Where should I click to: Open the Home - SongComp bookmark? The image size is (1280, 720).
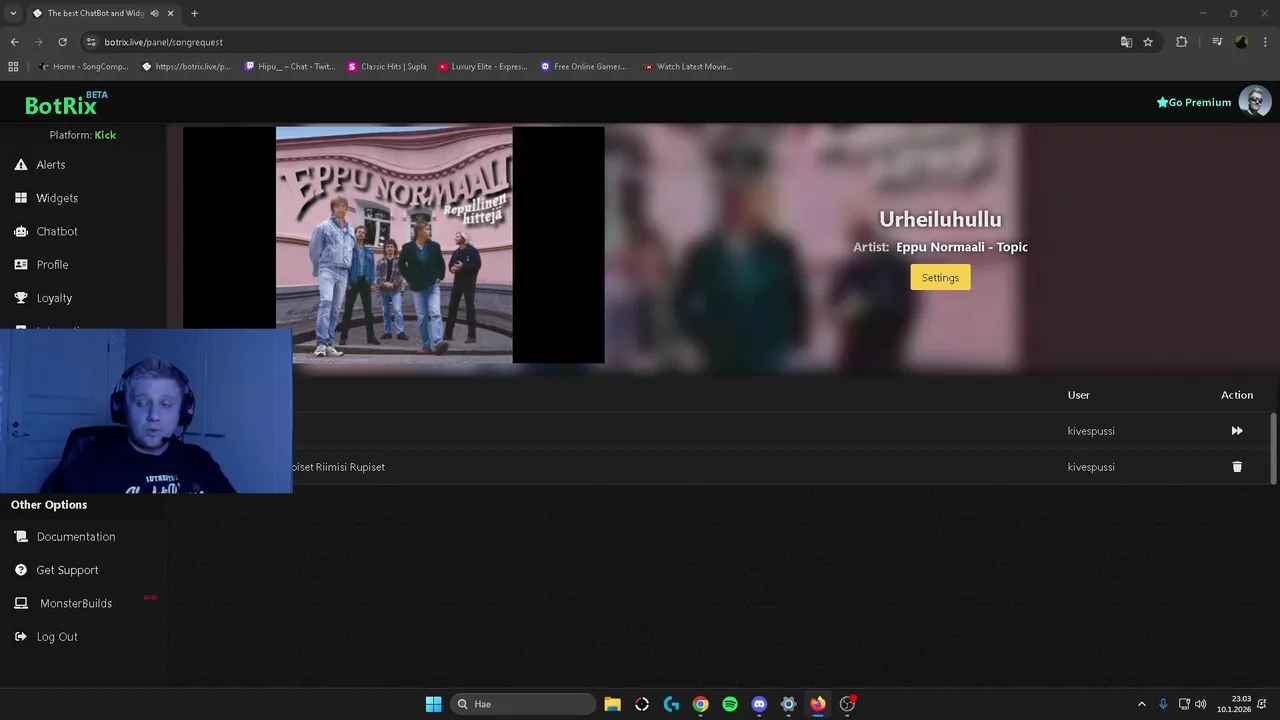(x=84, y=67)
